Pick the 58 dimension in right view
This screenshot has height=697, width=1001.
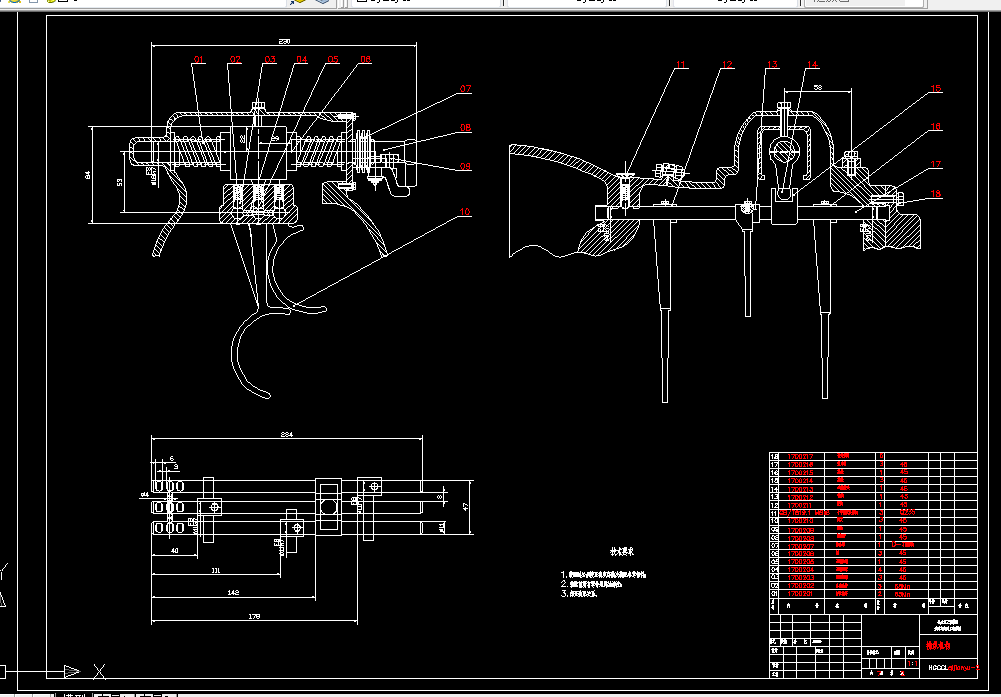point(817,86)
